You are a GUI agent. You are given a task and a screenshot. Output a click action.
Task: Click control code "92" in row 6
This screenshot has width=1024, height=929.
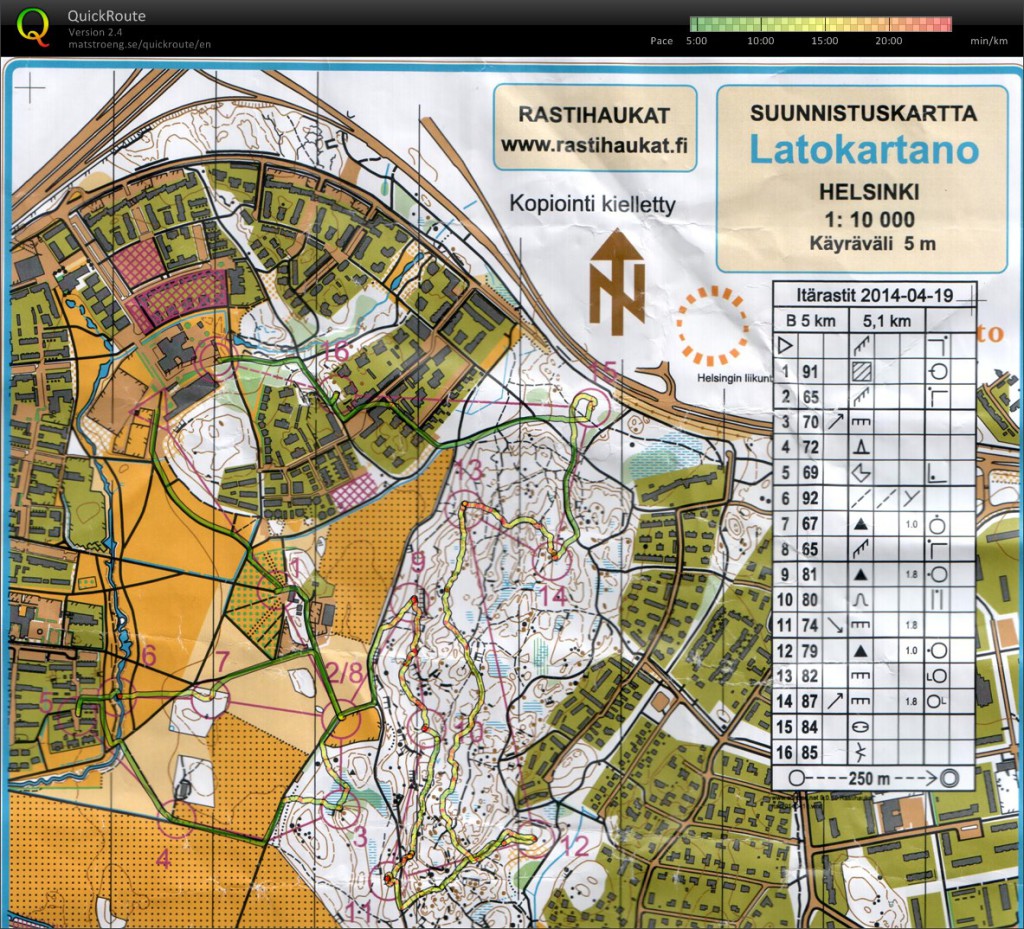click(810, 498)
